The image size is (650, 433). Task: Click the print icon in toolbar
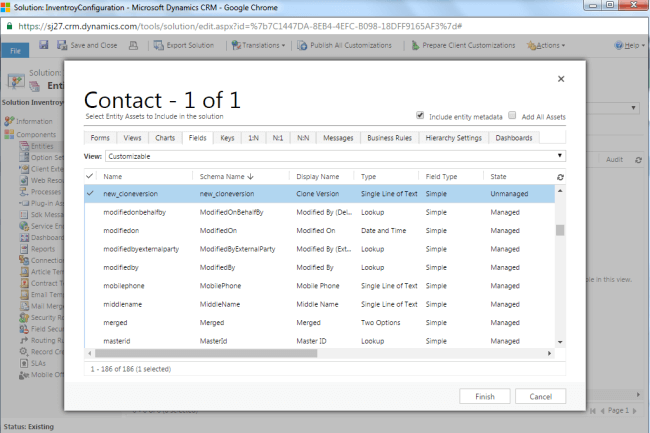click(x=133, y=45)
